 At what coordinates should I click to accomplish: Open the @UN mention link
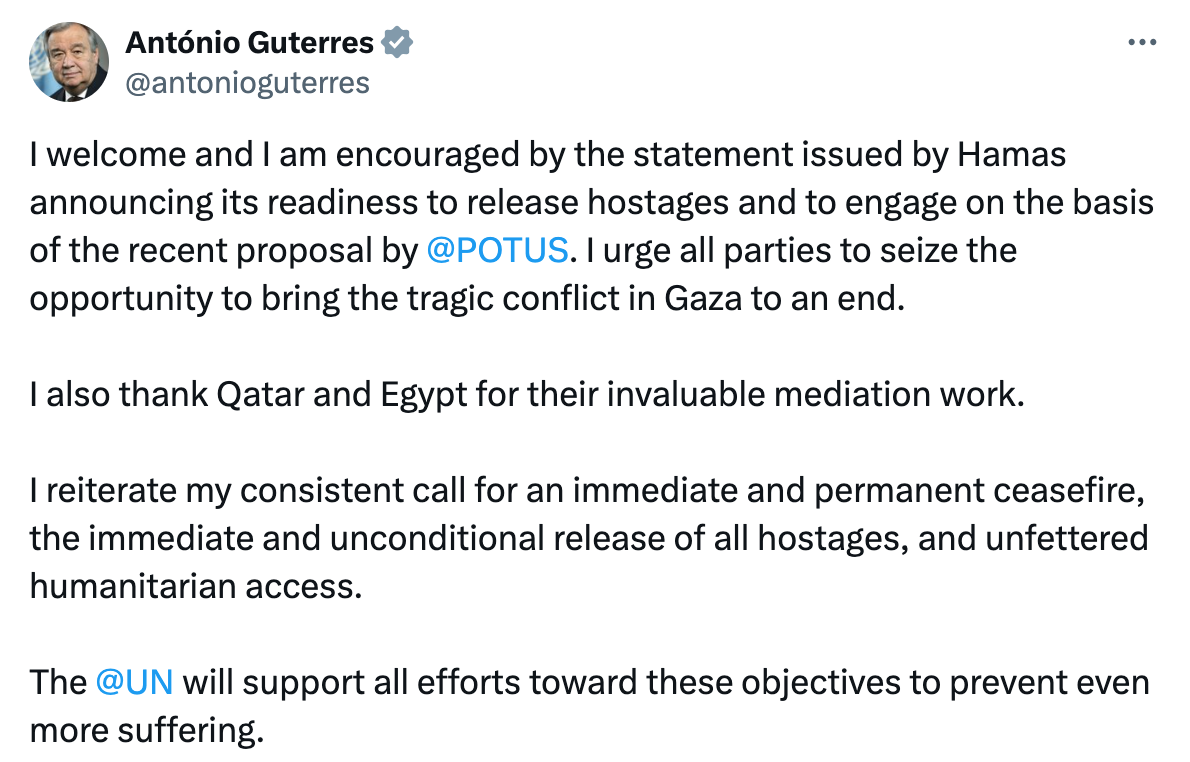click(135, 682)
